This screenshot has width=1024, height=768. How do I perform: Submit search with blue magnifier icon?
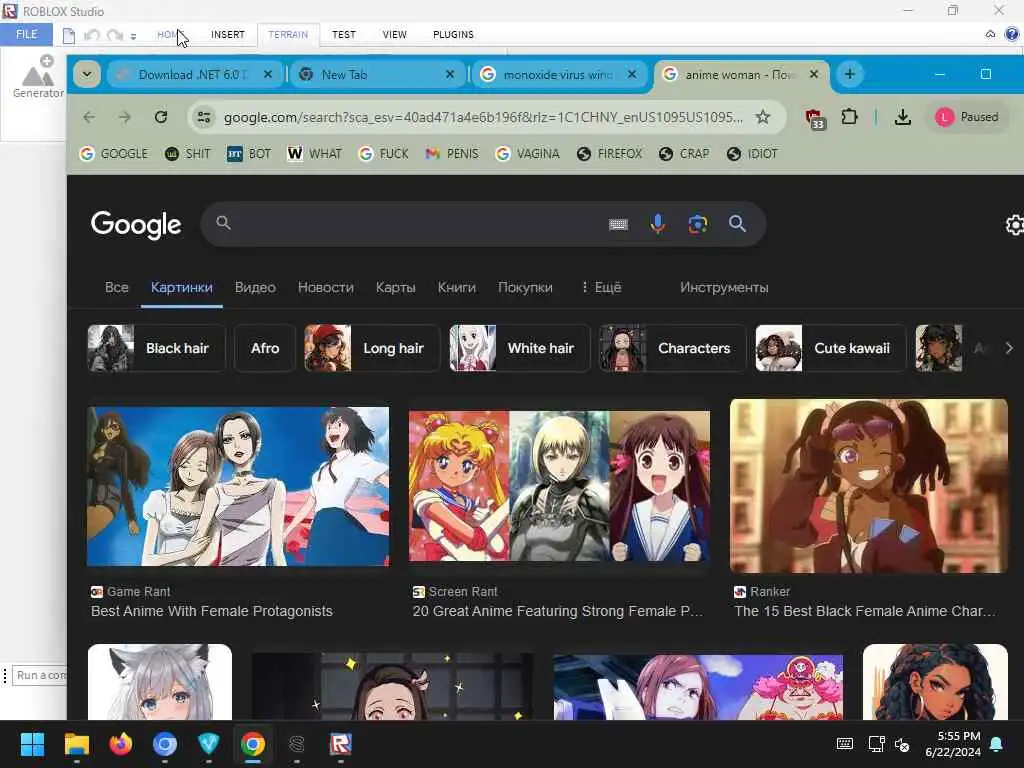737,224
